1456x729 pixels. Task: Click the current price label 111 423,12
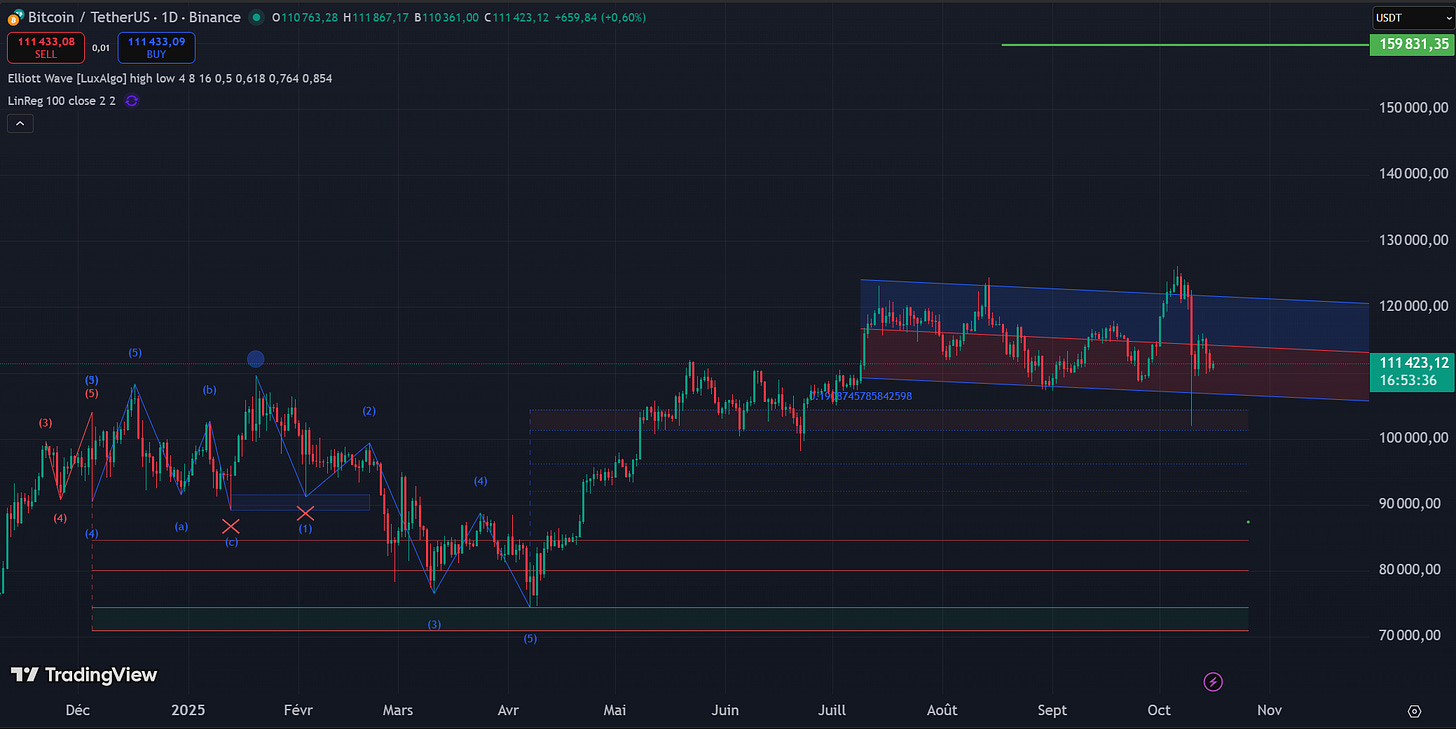(1411, 363)
